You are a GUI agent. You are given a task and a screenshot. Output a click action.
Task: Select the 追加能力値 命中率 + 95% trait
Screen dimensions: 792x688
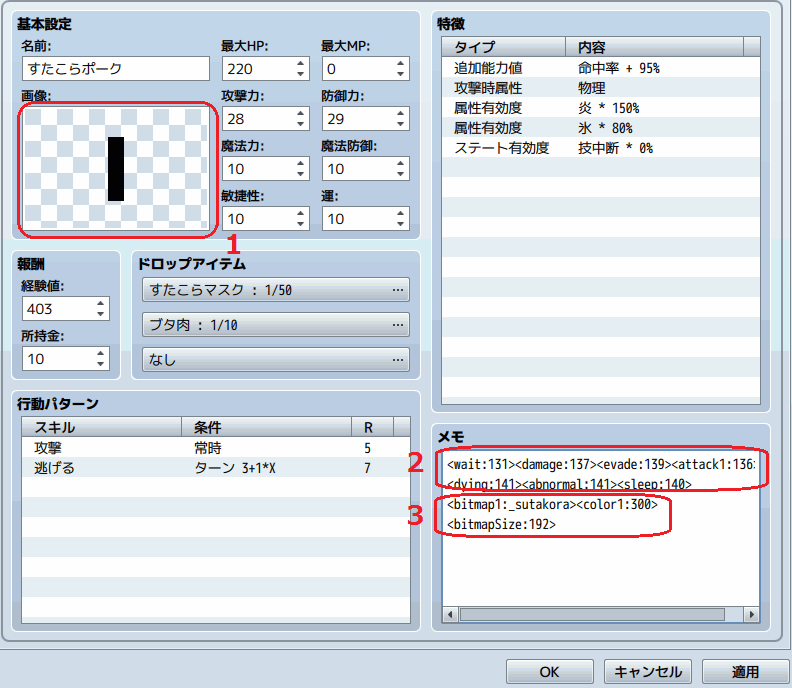click(x=601, y=68)
